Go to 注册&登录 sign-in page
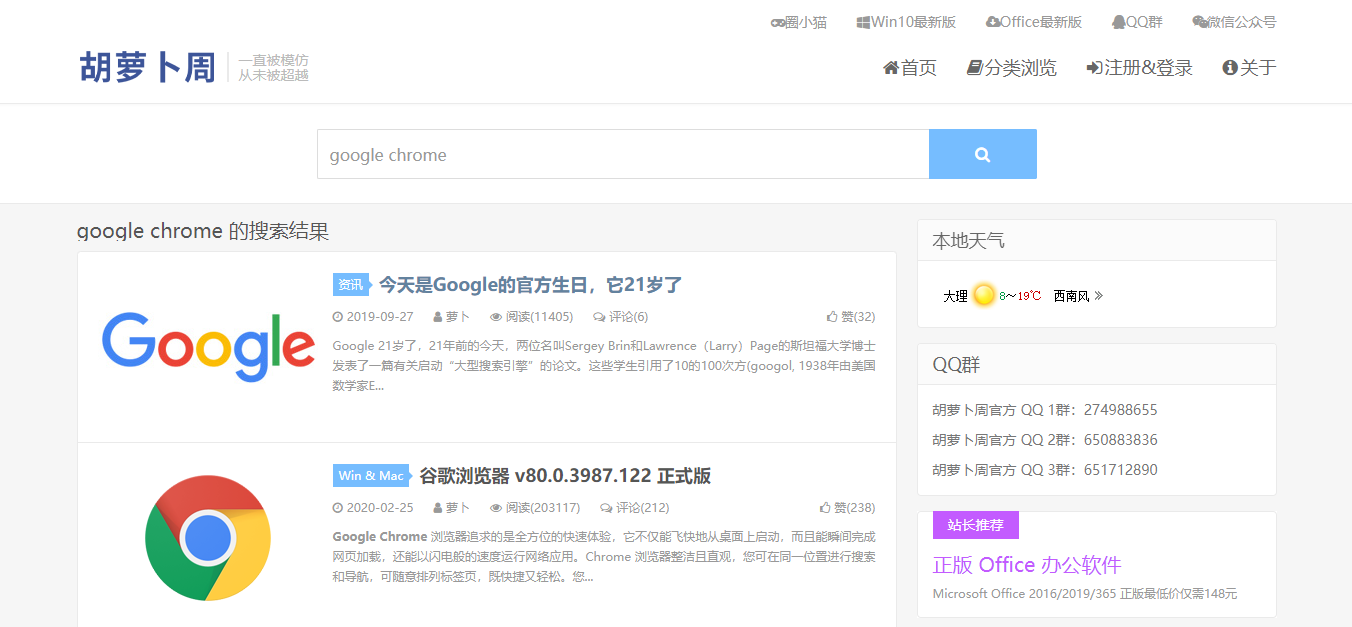The width and height of the screenshot is (1352, 627). point(1139,68)
